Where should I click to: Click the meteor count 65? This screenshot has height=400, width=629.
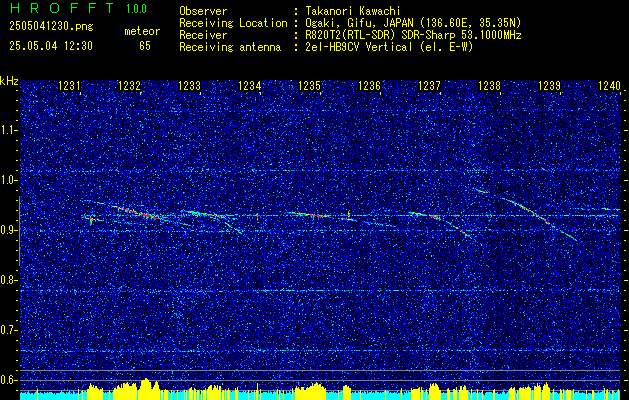click(x=145, y=46)
